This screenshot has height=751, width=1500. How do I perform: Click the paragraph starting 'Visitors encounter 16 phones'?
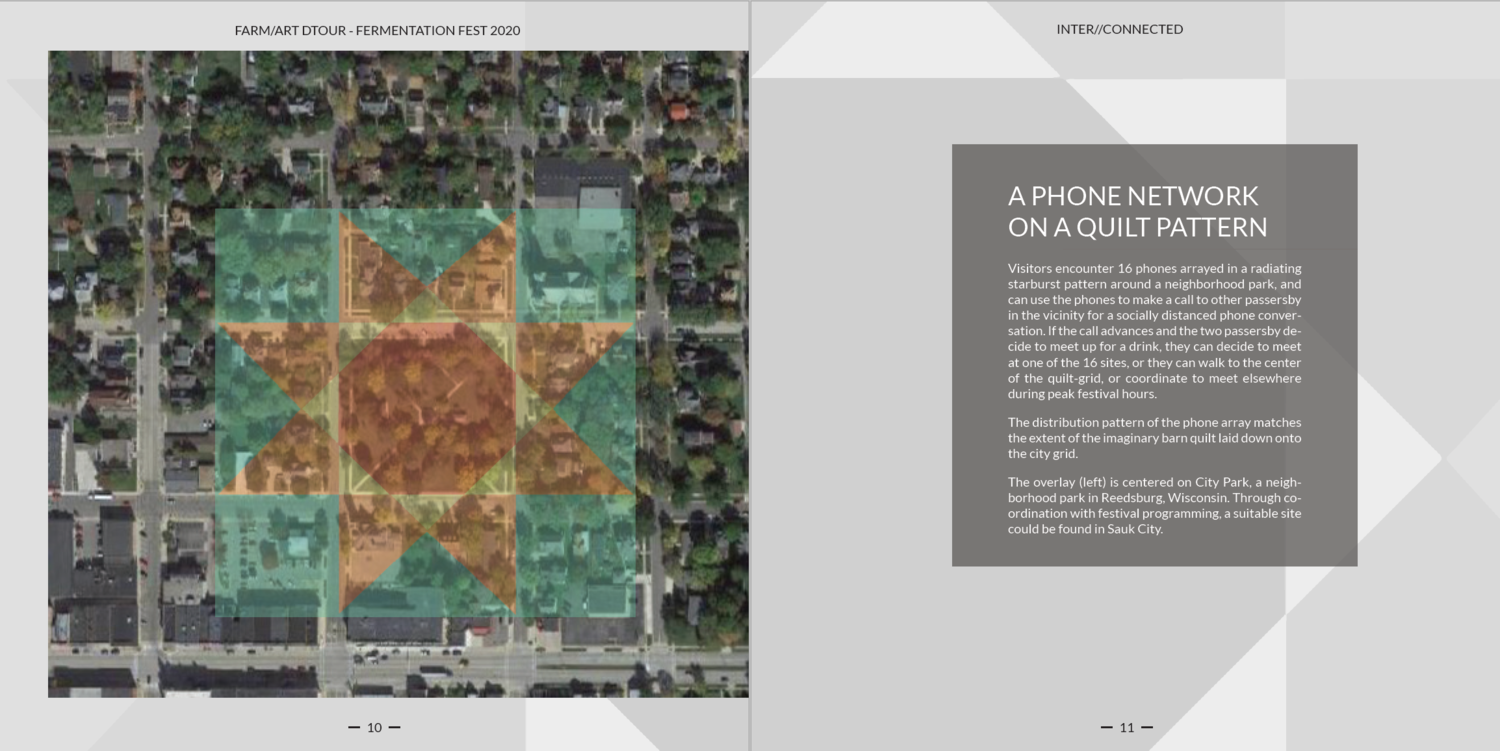tap(1155, 331)
